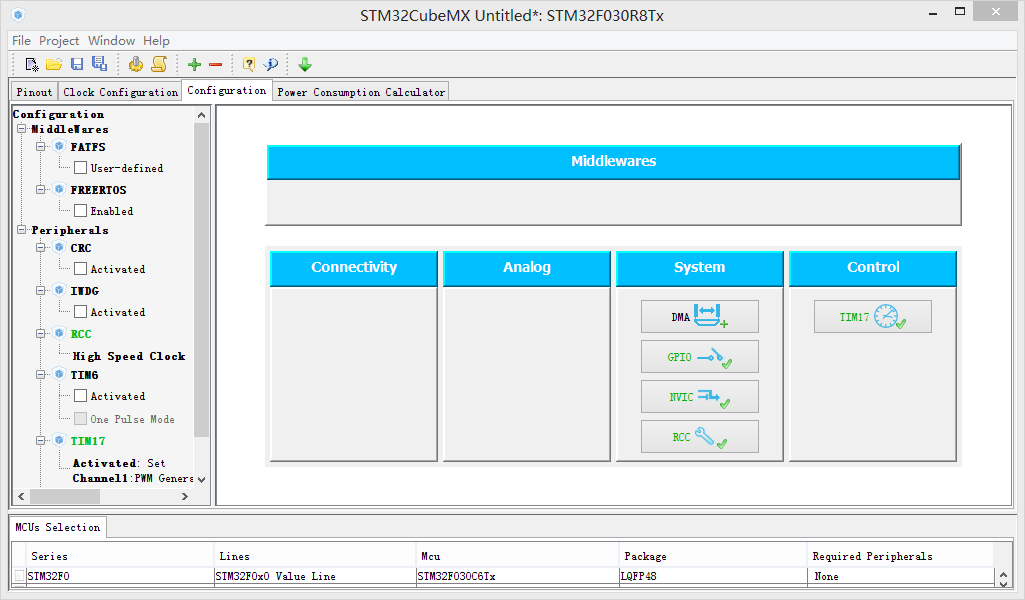
Task: Select the MCUs Selection tab
Action: [x=58, y=527]
